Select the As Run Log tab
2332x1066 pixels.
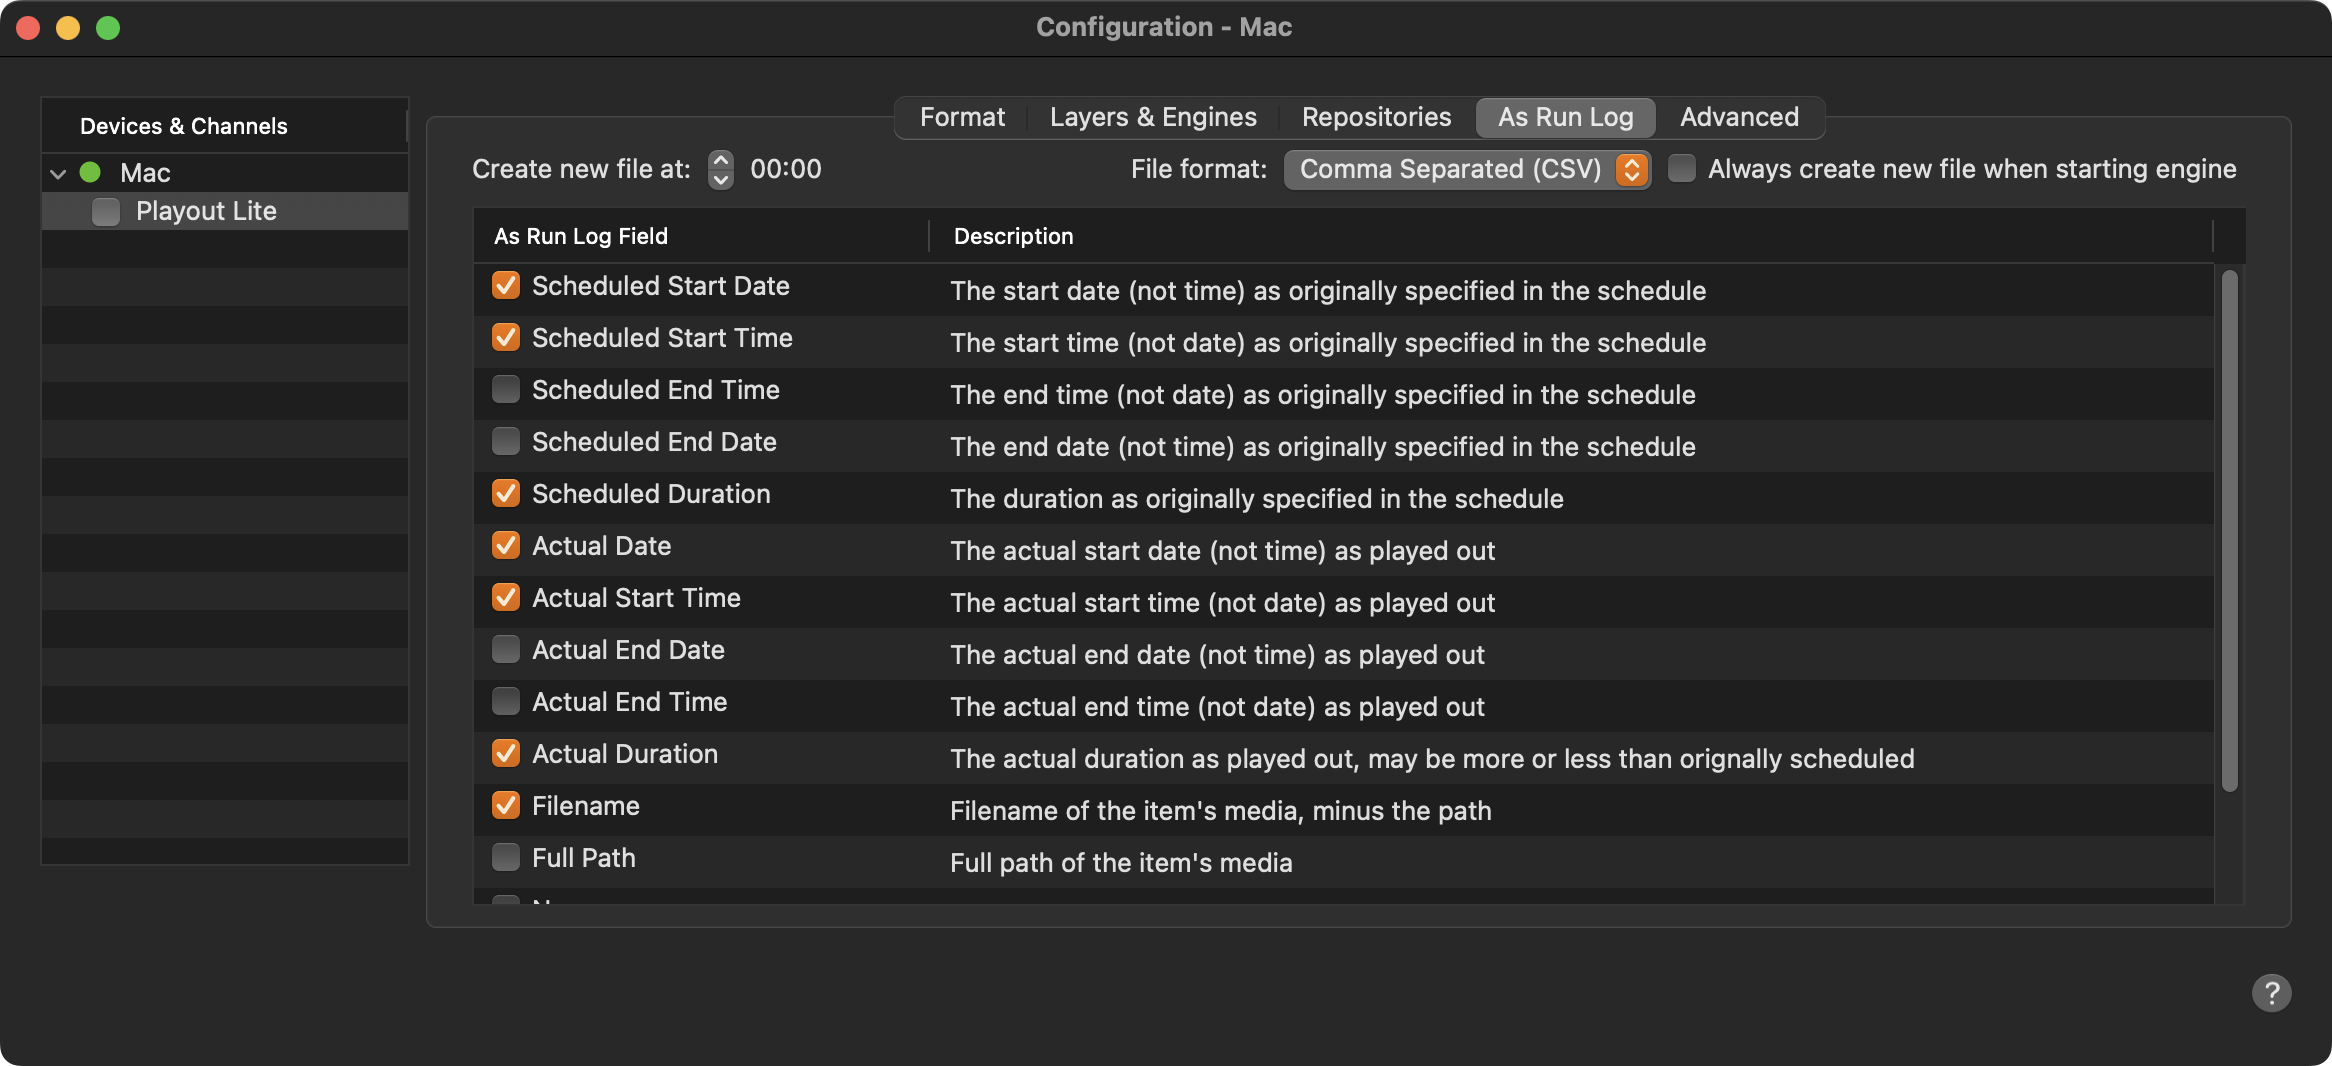click(x=1565, y=117)
